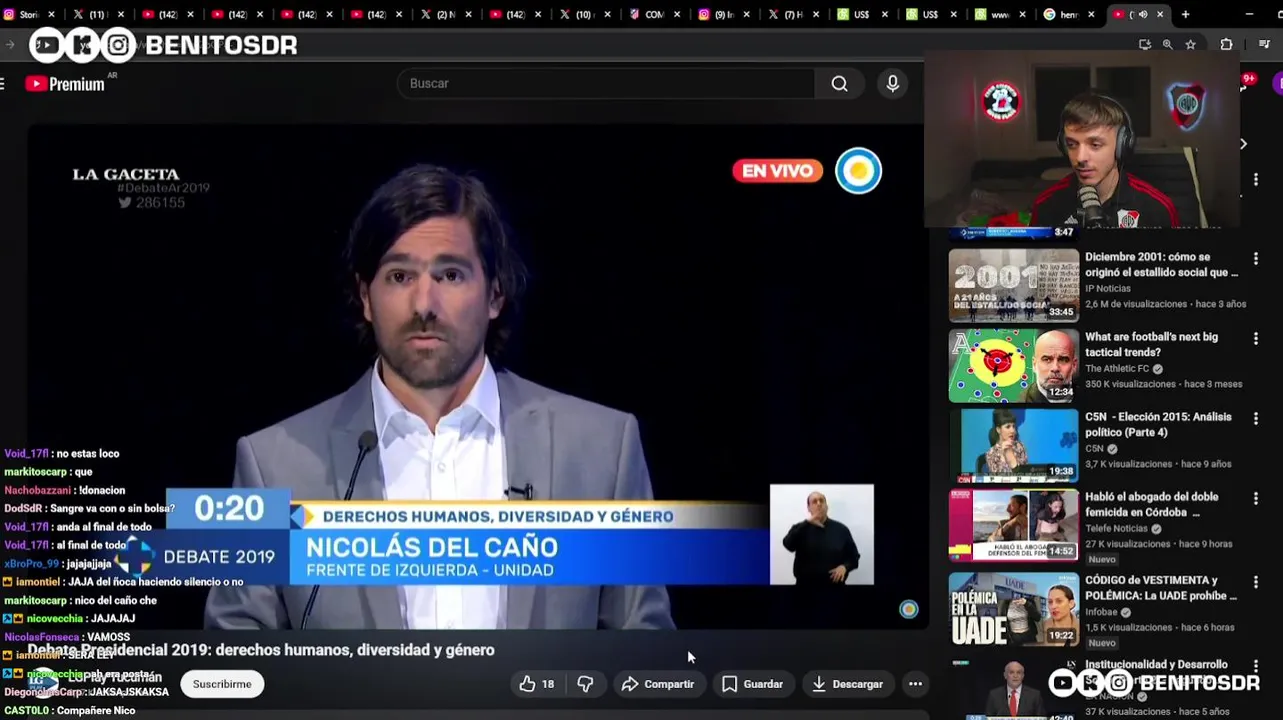Click the thumbs-down dislike icon
This screenshot has width=1283, height=720.
coord(585,684)
